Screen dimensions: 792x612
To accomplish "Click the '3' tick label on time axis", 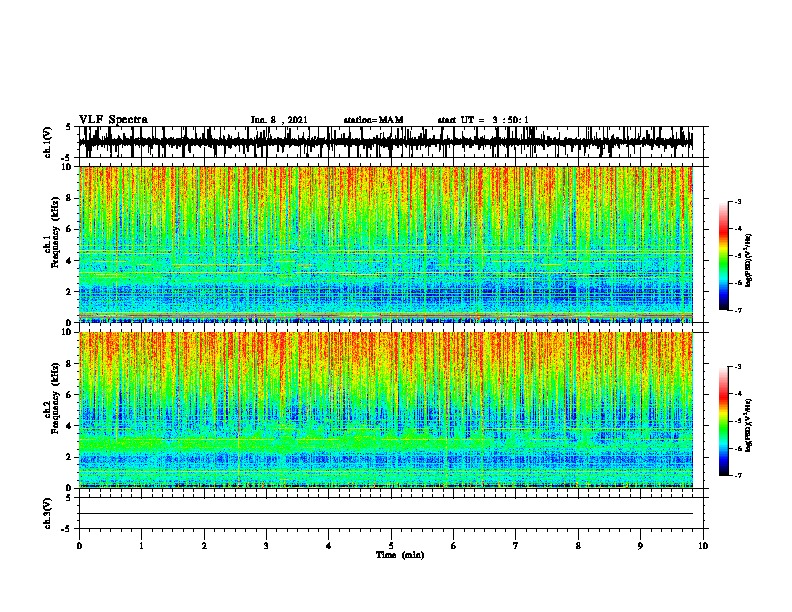I will 266,546.
